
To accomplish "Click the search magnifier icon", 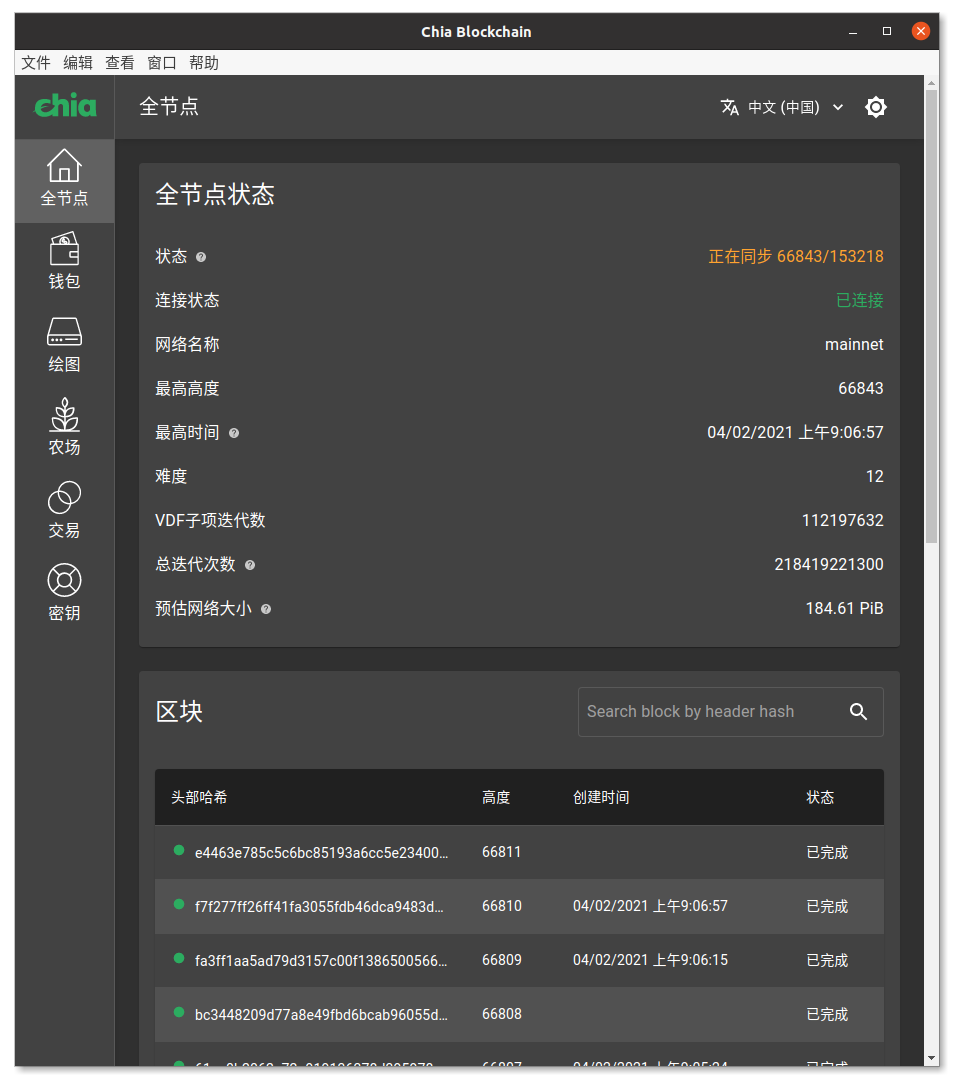I will pos(858,711).
